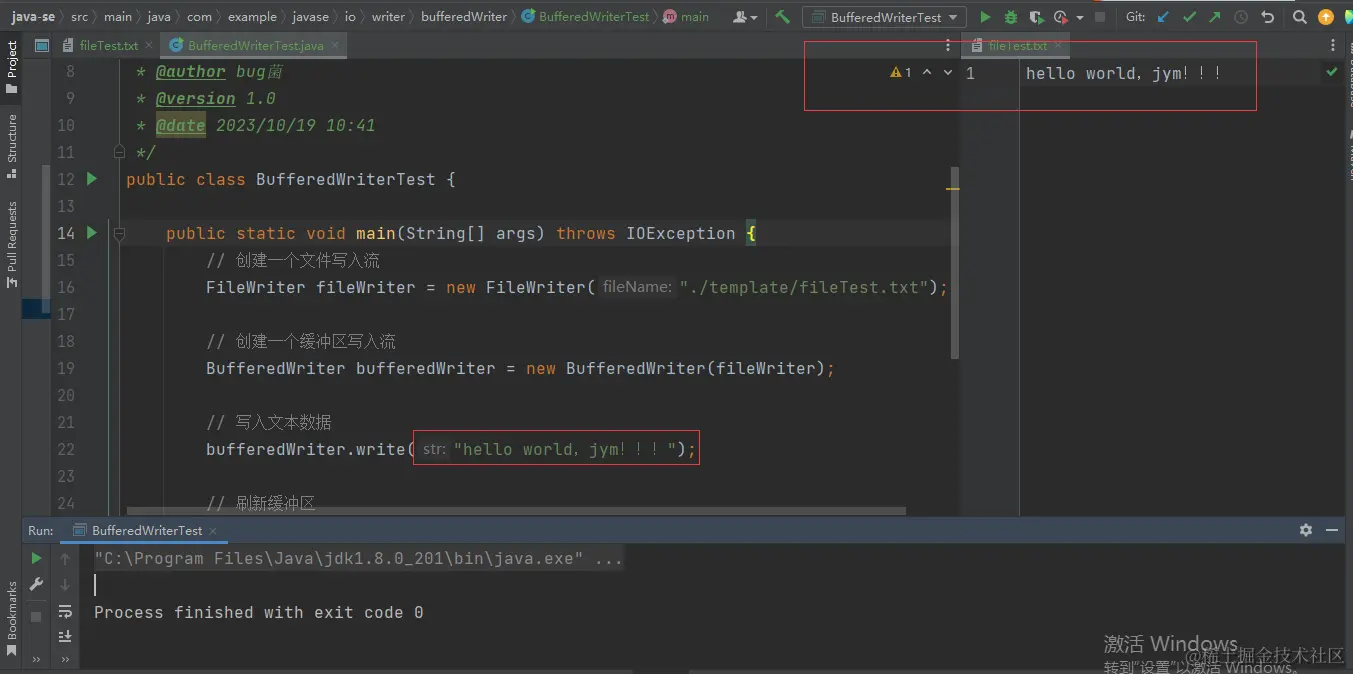Collapse the Javadoc comment fold marker
The image size is (1353, 674).
[x=118, y=152]
